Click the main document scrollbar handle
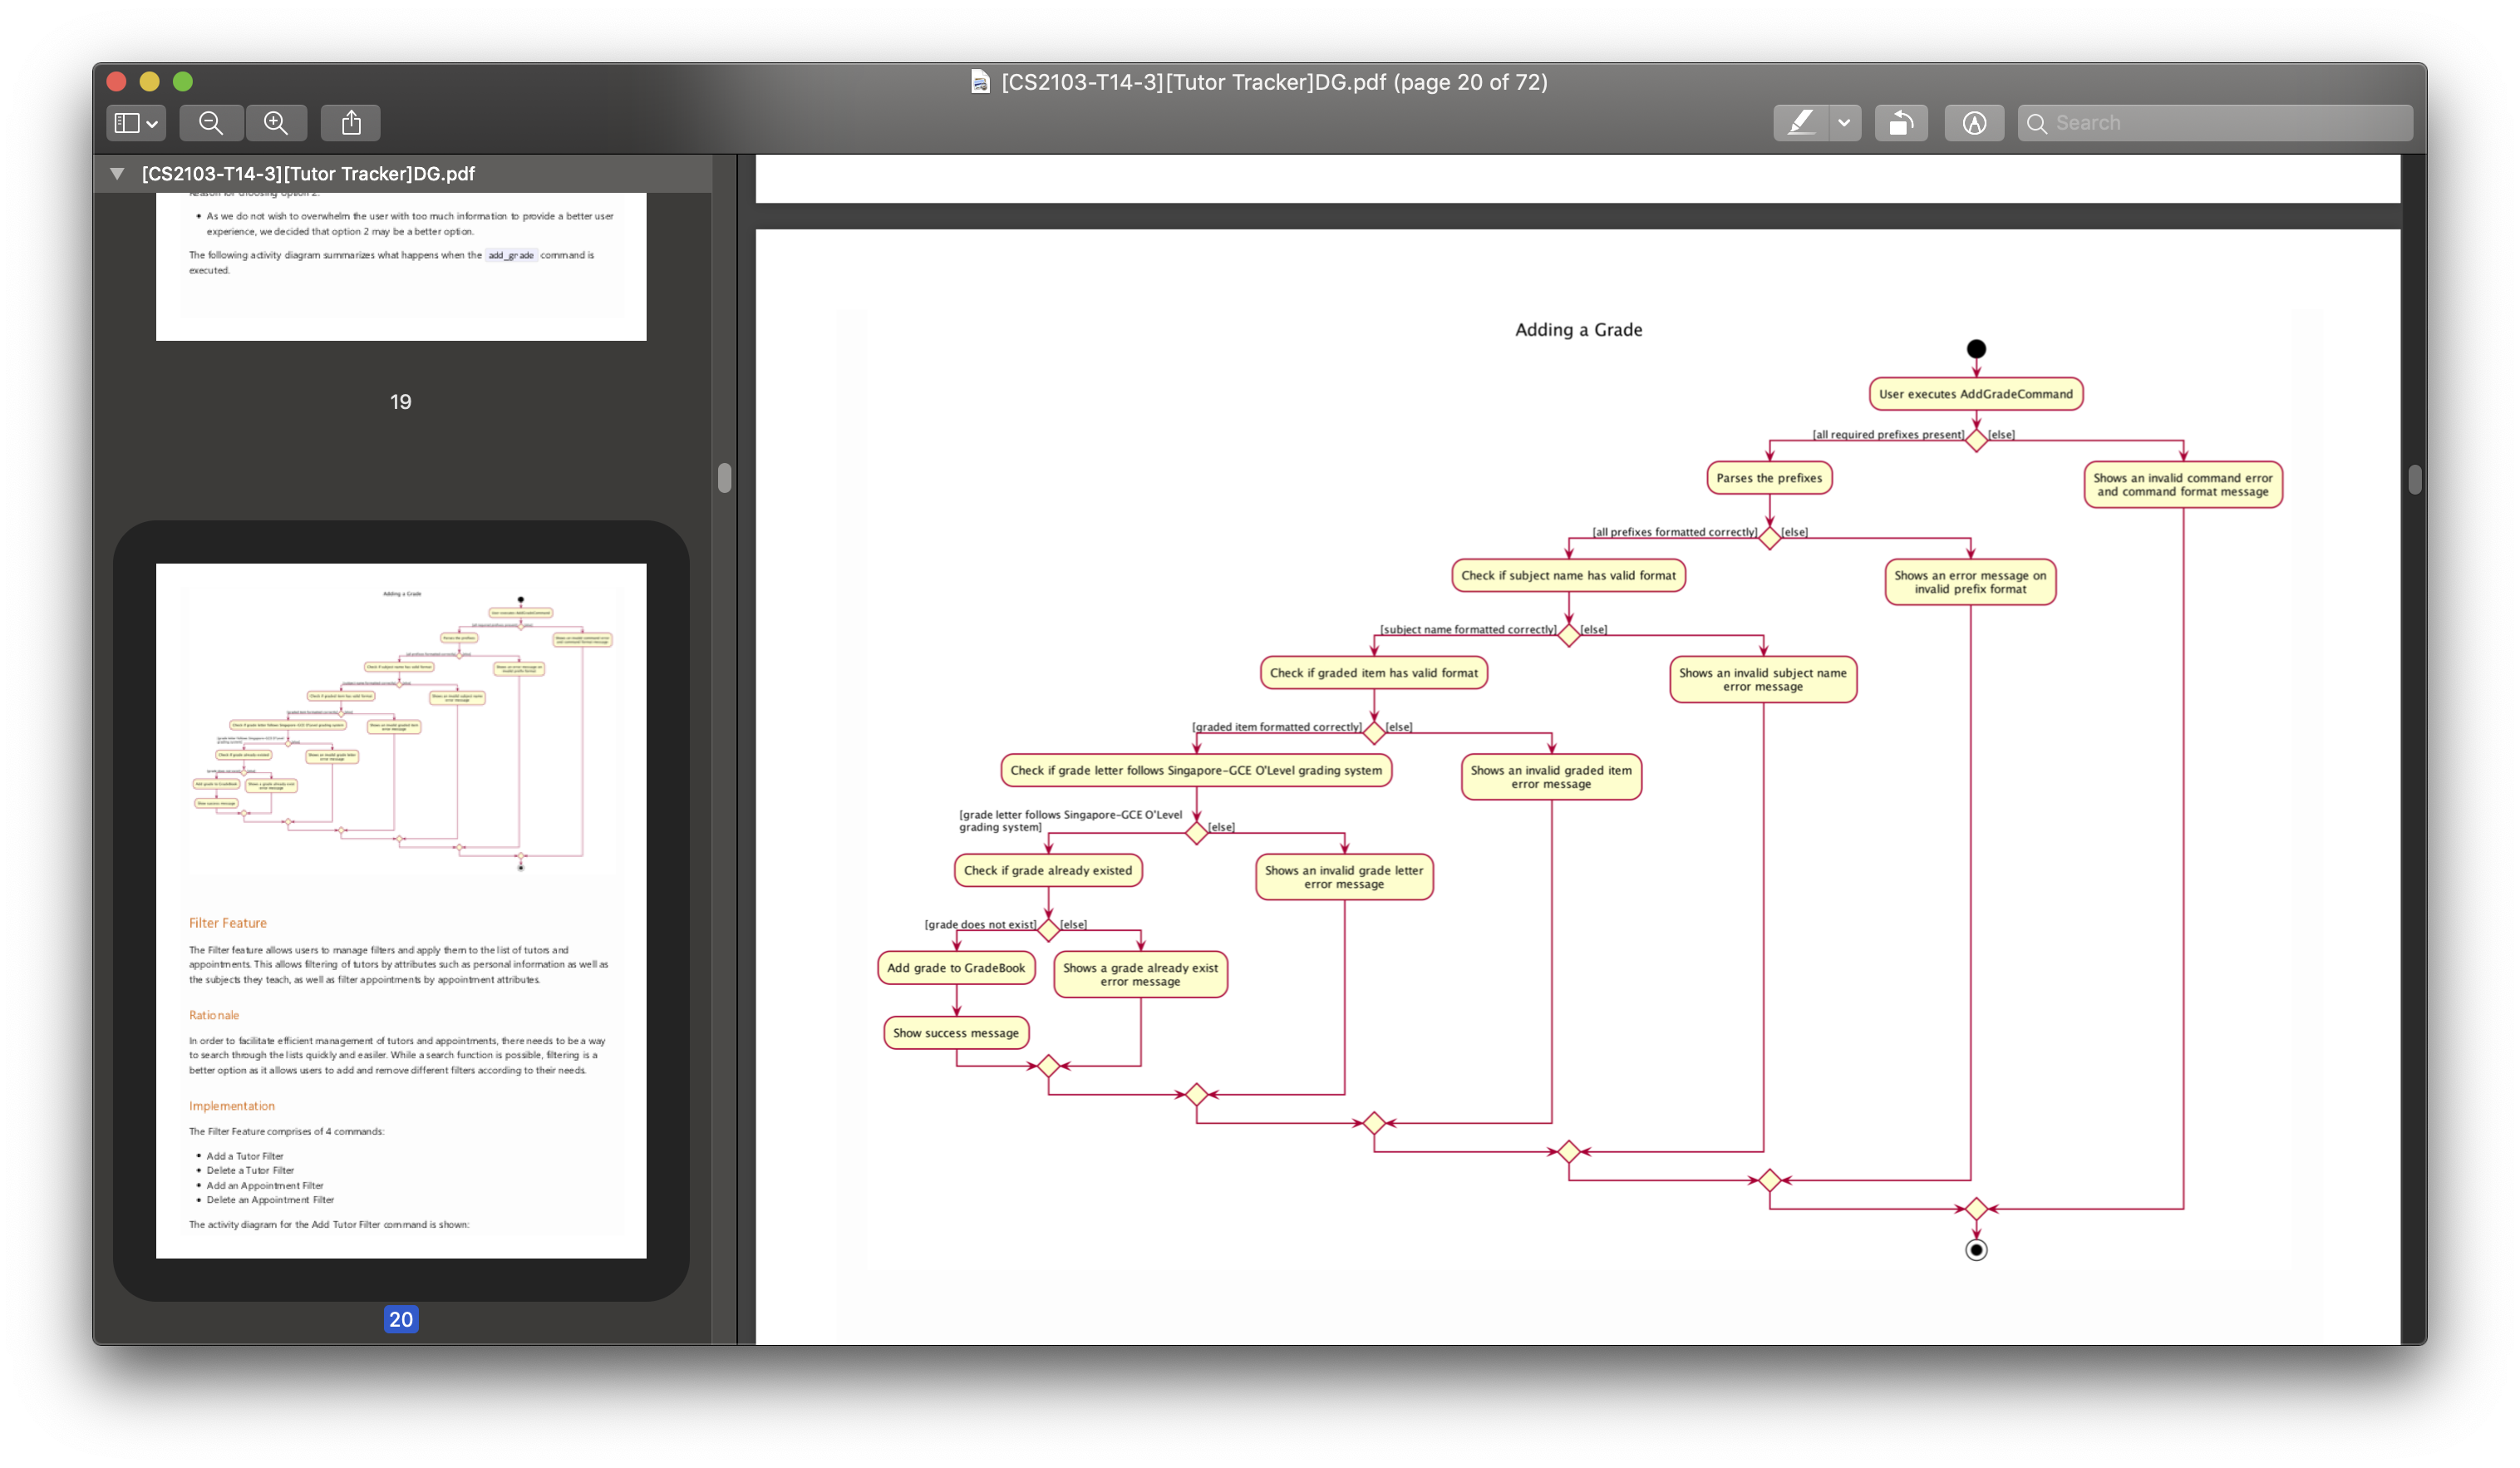Image resolution: width=2520 pixels, height=1468 pixels. click(x=2414, y=480)
